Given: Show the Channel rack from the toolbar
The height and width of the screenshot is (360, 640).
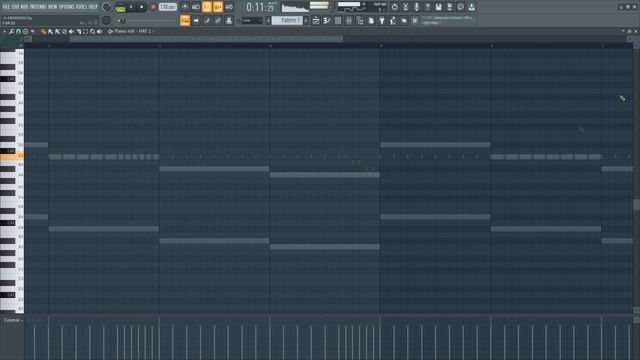Looking at the screenshot, I should 338,20.
